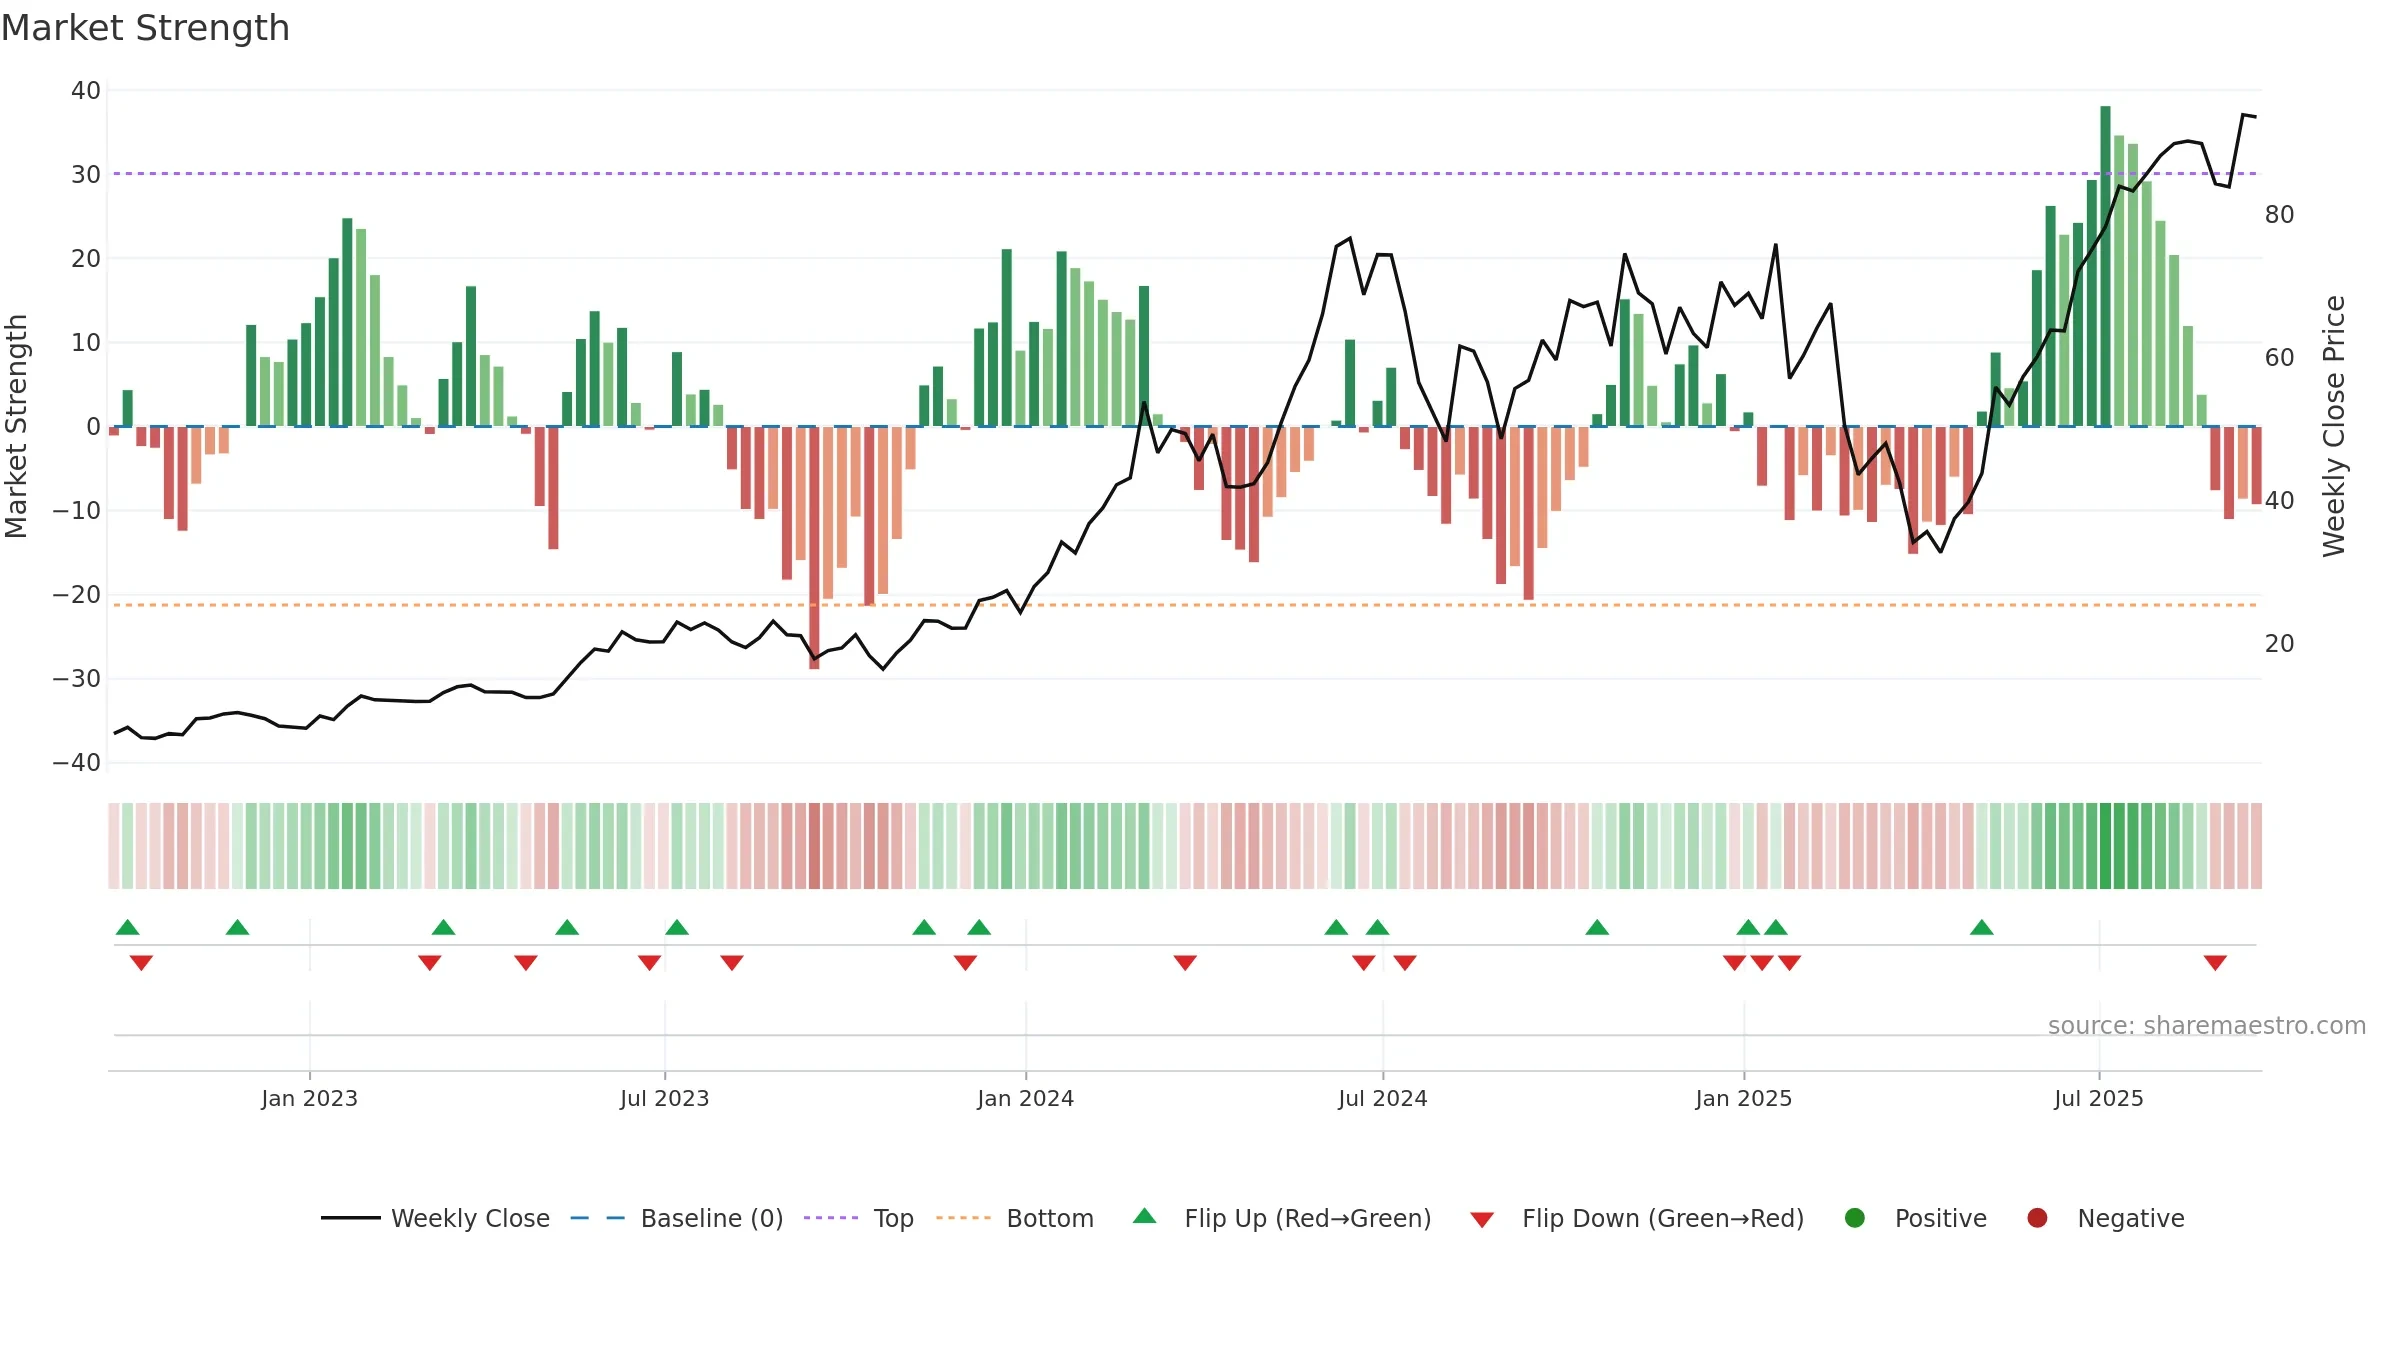The width and height of the screenshot is (2400, 1350).
Task: Click the leftmost red flip-down marker
Action: point(141,963)
